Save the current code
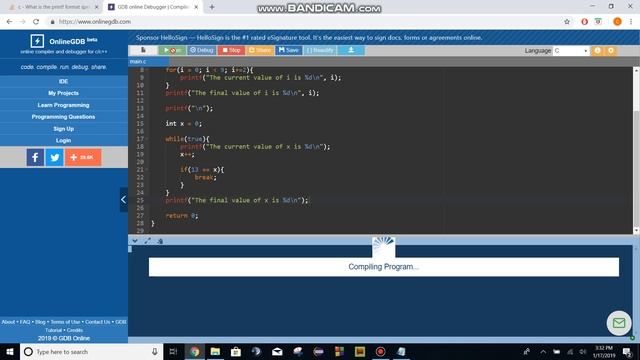Image resolution: width=640 pixels, height=360 pixels. tap(289, 50)
